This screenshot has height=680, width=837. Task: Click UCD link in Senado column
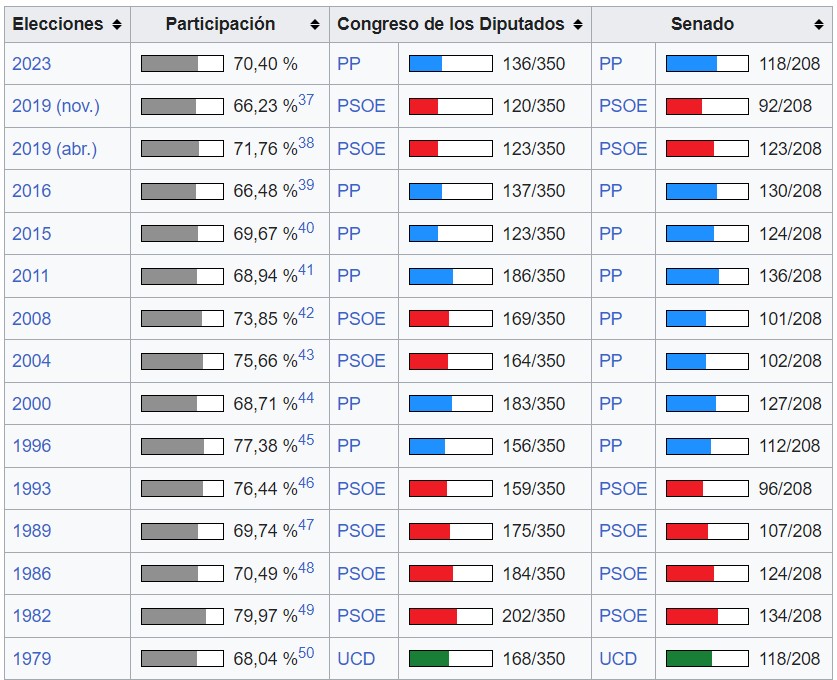(x=618, y=659)
